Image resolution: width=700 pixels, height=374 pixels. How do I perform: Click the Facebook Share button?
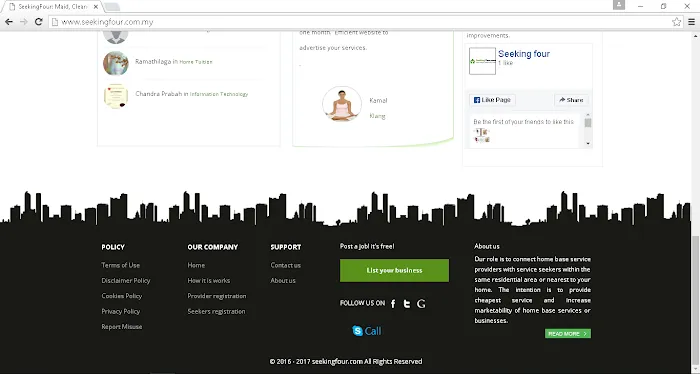point(571,100)
